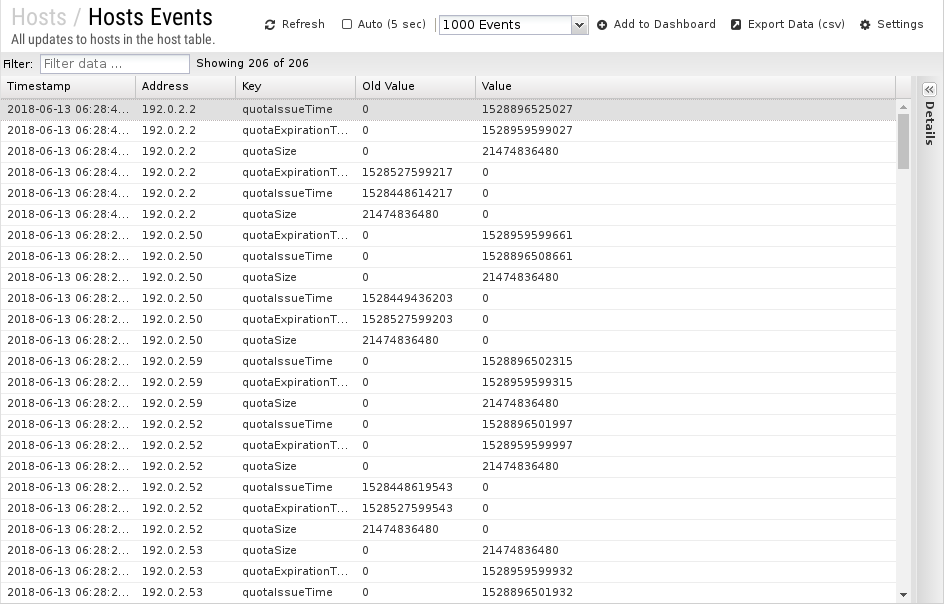
Task: Click the Export Data csv icon
Action: coord(736,25)
